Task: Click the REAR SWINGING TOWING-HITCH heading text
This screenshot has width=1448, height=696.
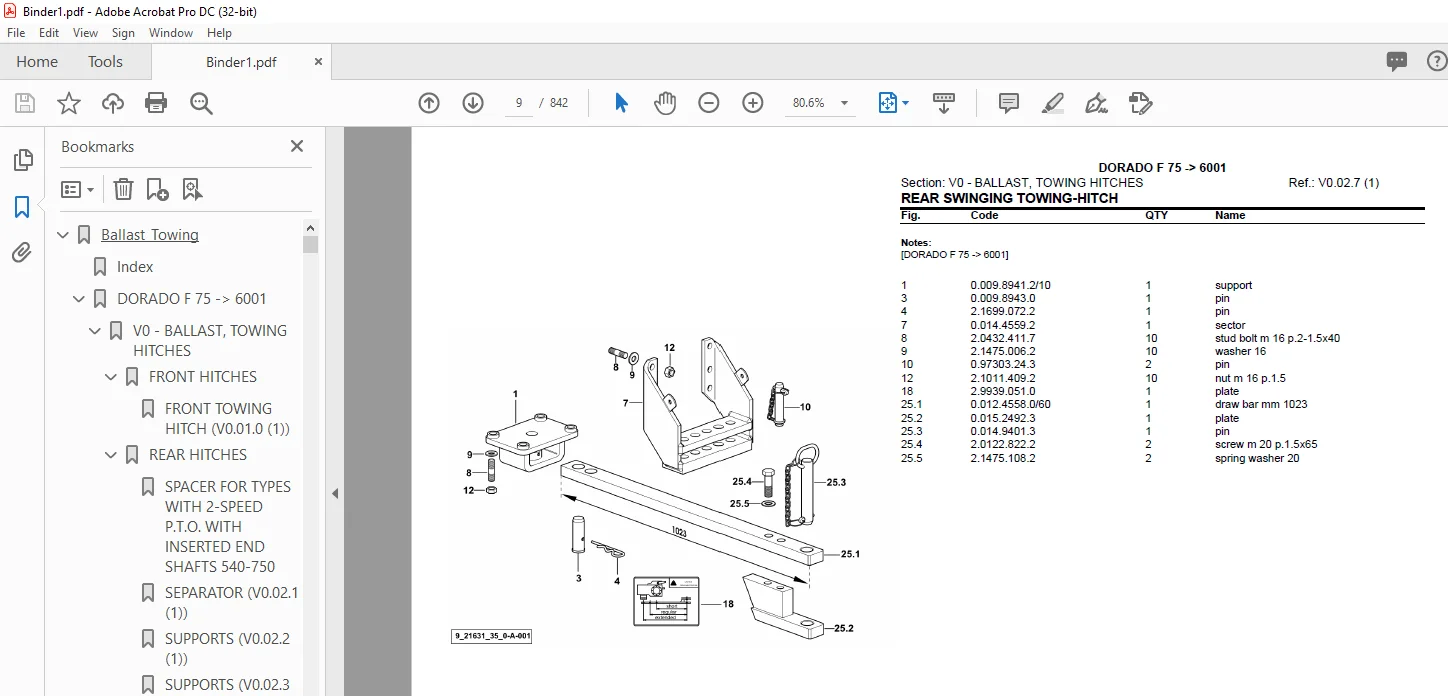Action: click(x=1009, y=198)
